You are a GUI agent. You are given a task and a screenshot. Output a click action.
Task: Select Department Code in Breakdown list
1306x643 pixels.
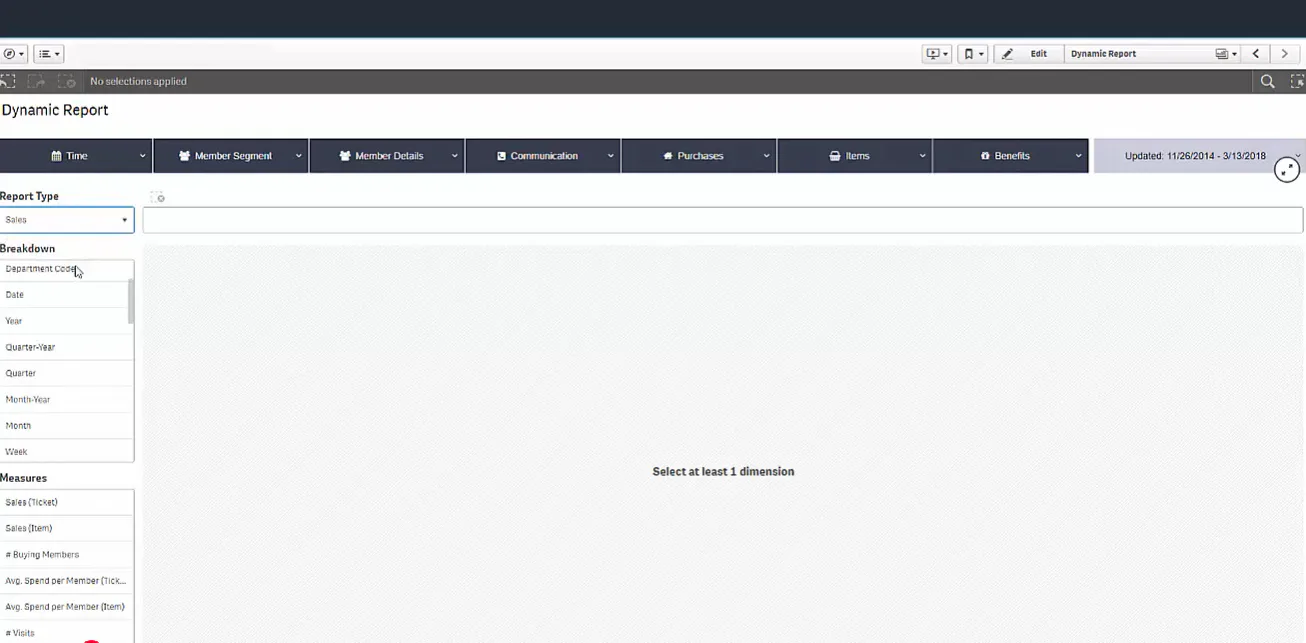point(64,269)
